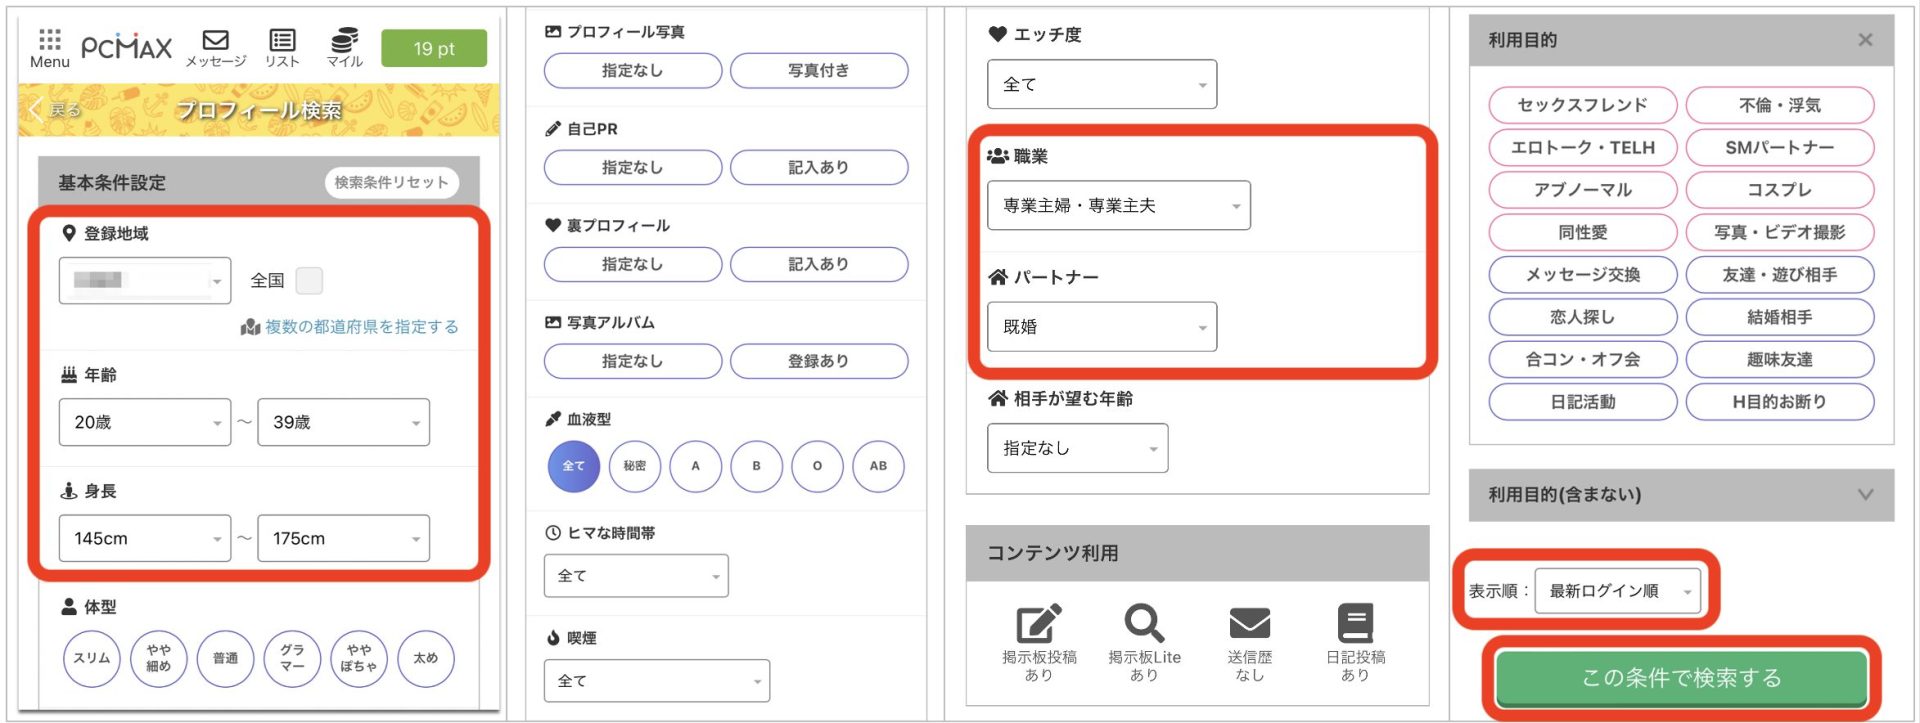1920x723 pixels.
Task: Click the 日記投稿 book icon
Action: (1355, 624)
